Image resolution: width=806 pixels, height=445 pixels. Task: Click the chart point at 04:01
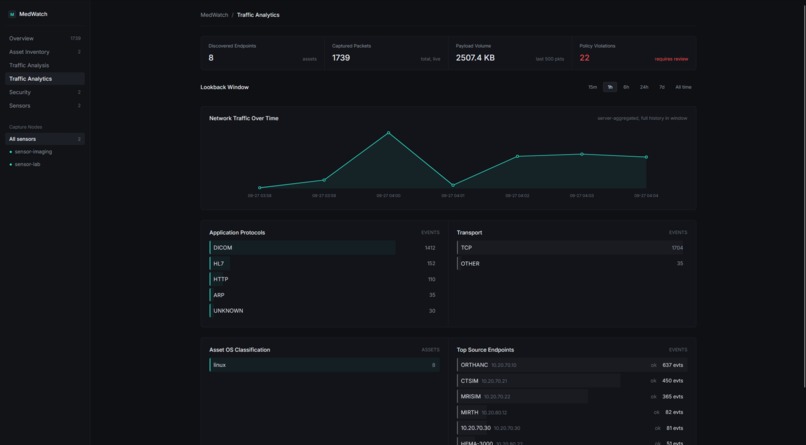click(x=453, y=185)
